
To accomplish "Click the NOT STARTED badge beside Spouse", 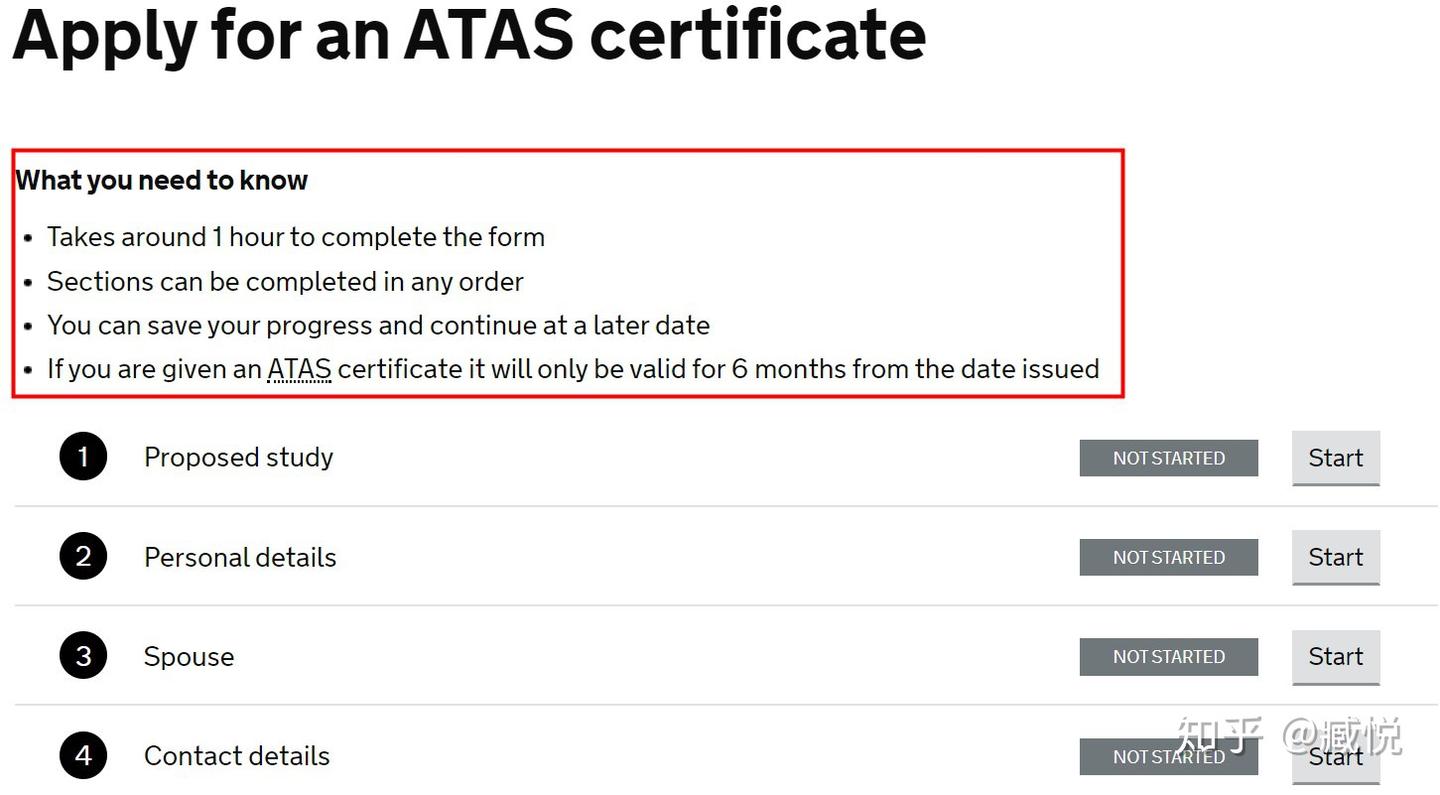I will (x=1168, y=656).
